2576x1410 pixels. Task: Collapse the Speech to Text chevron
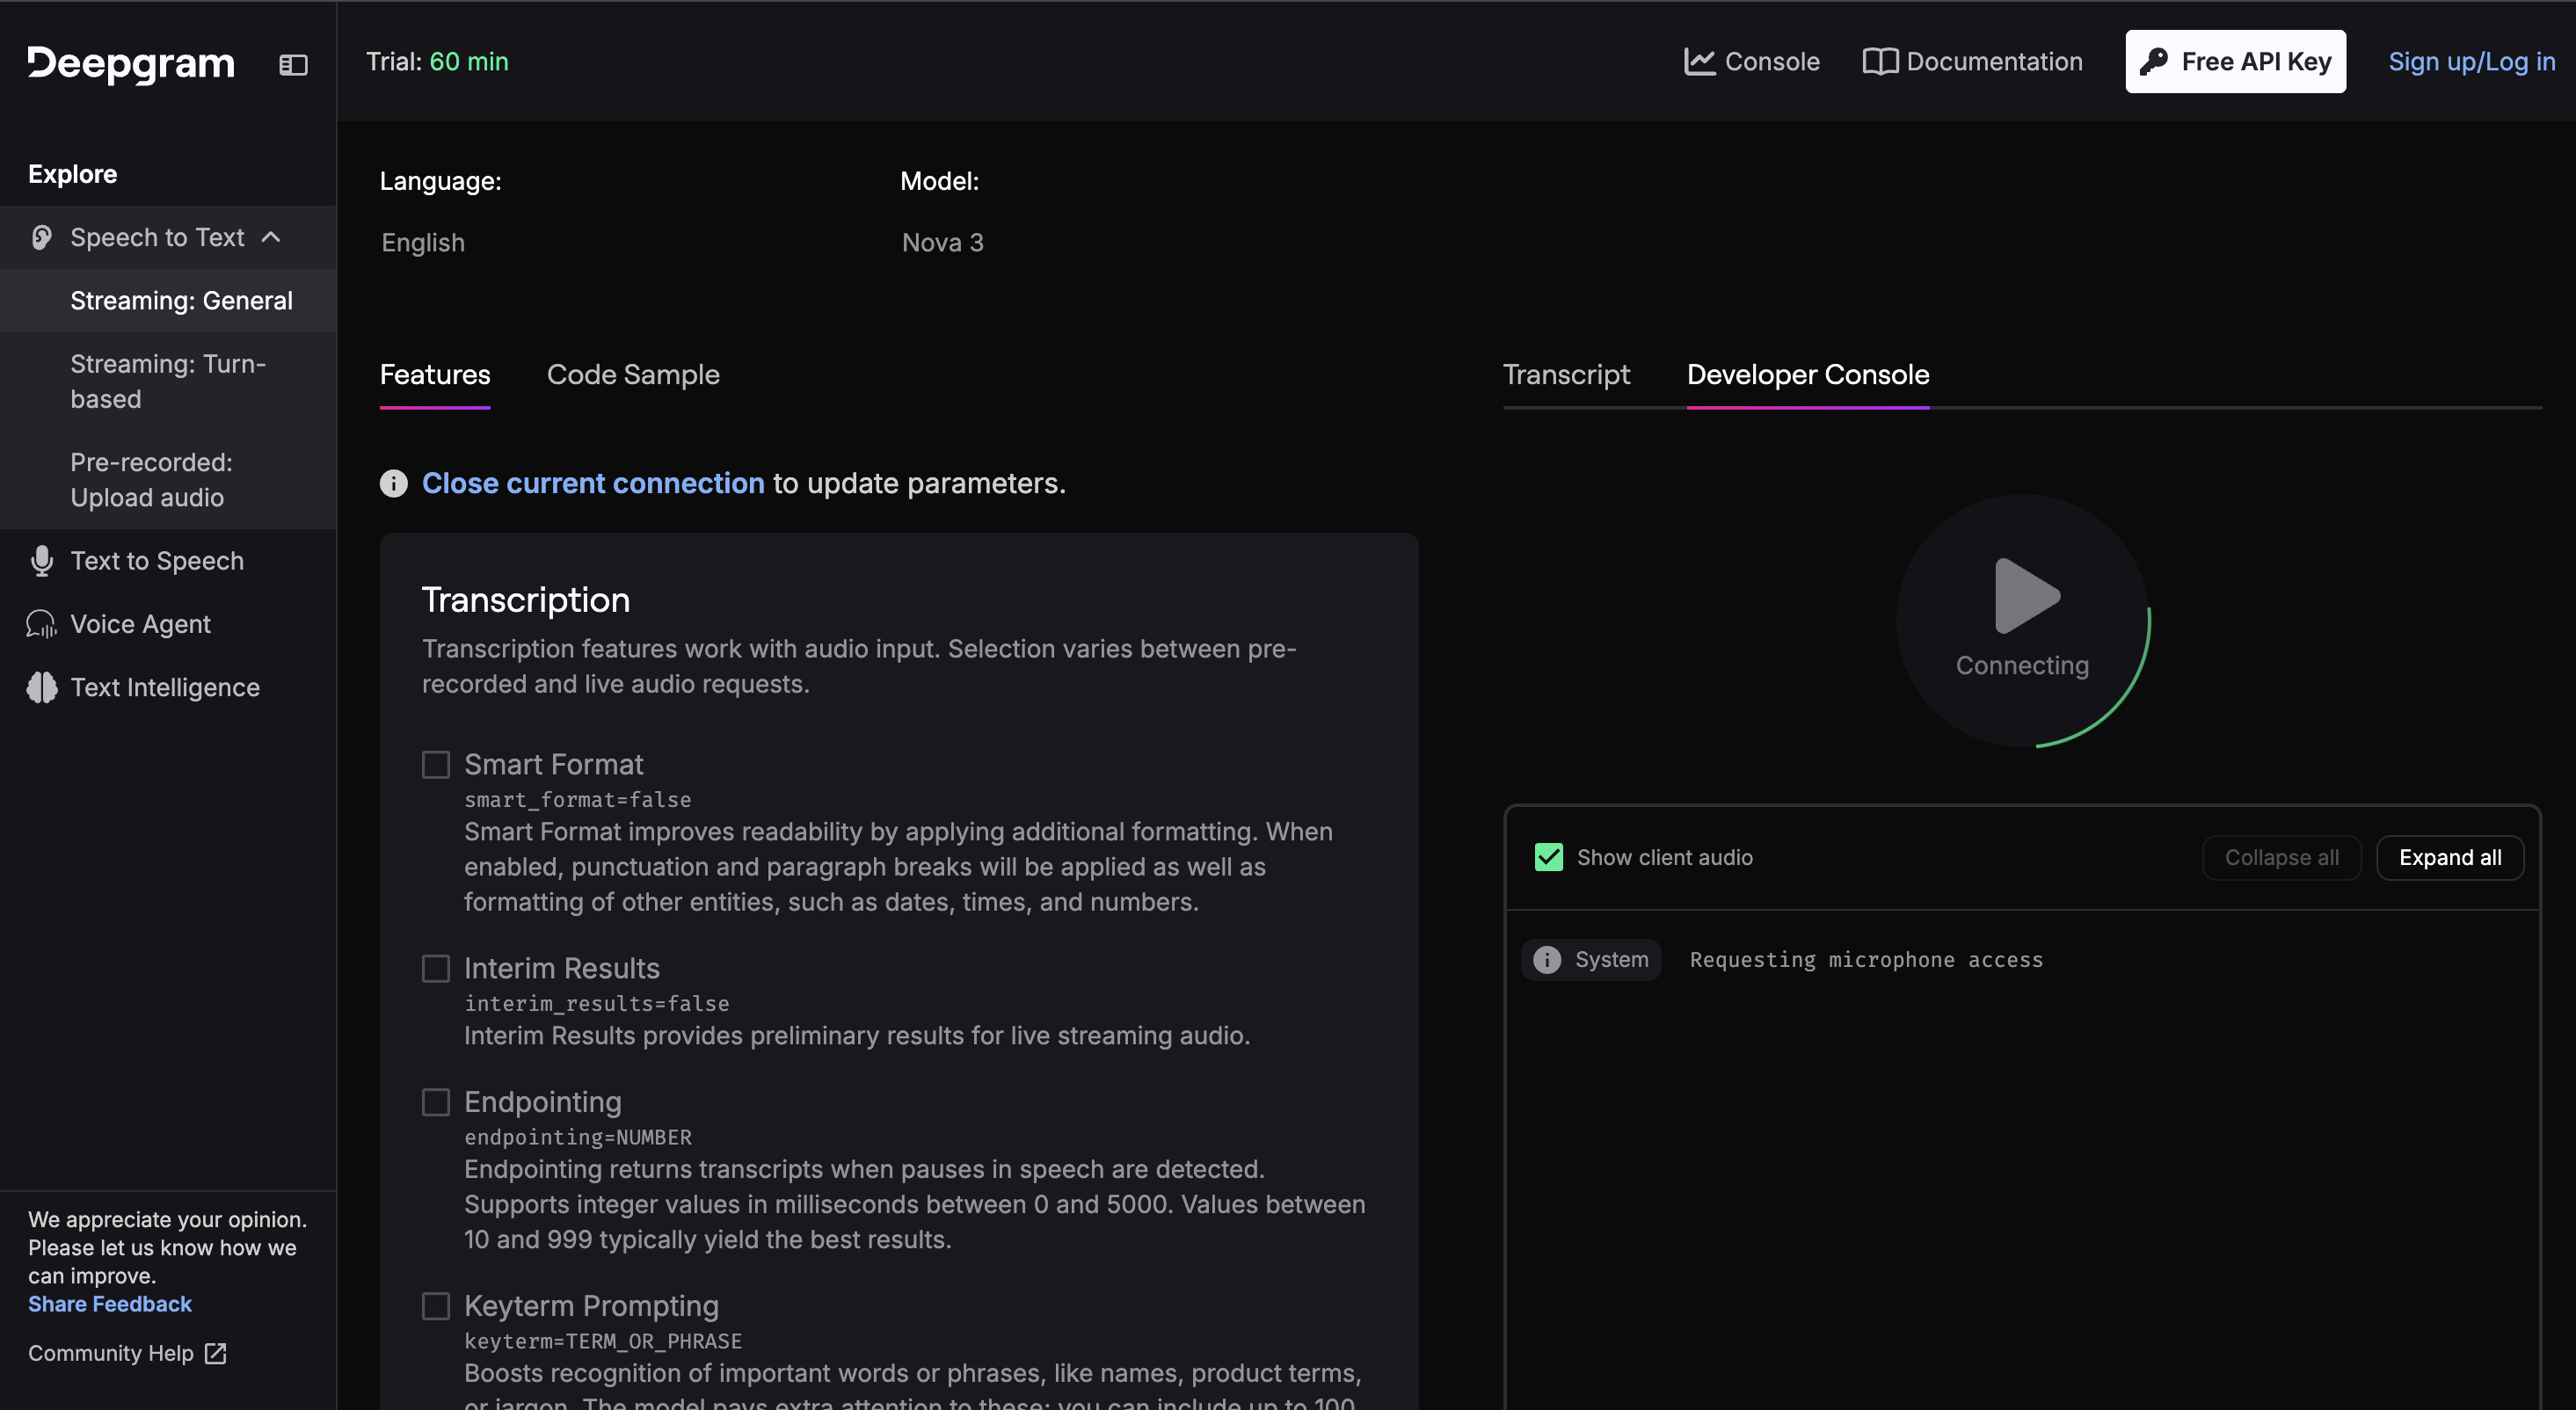coord(271,237)
